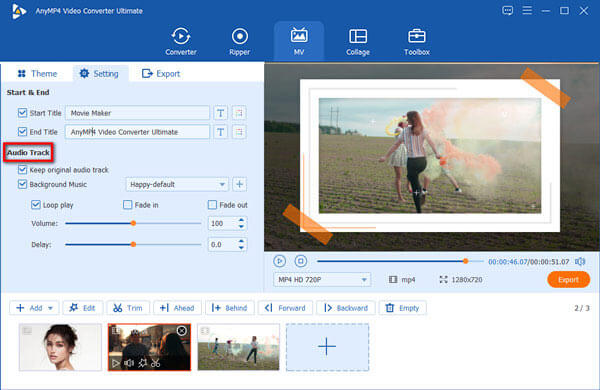Click the Volume value field 100
600x390 pixels.
coord(222,224)
